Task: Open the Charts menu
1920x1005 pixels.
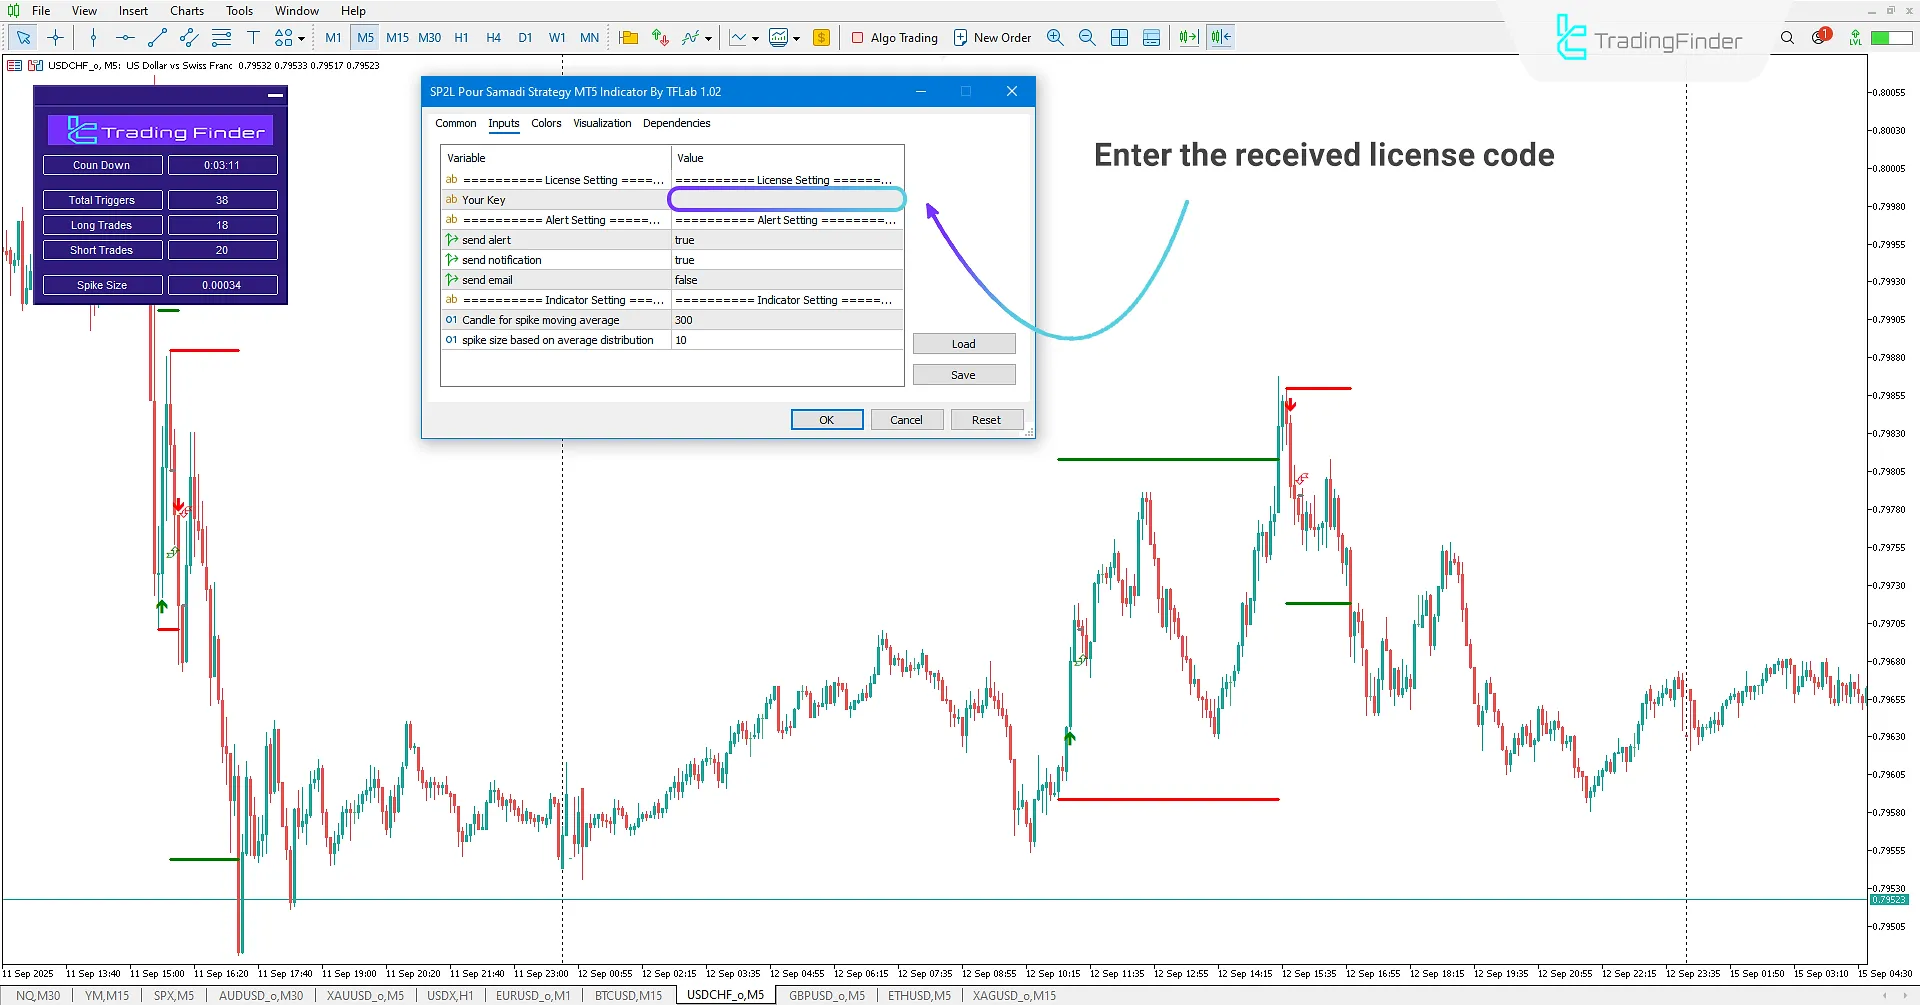Action: pyautogui.click(x=186, y=10)
